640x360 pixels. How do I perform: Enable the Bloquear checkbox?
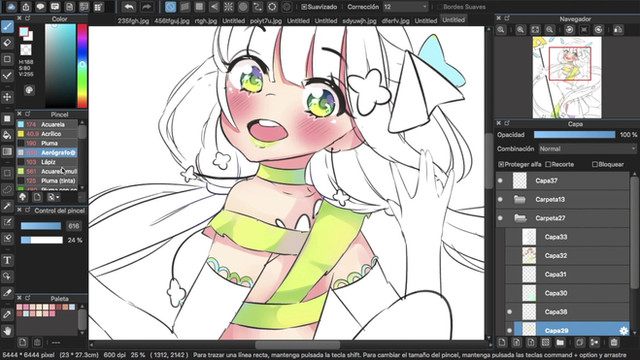coord(595,164)
